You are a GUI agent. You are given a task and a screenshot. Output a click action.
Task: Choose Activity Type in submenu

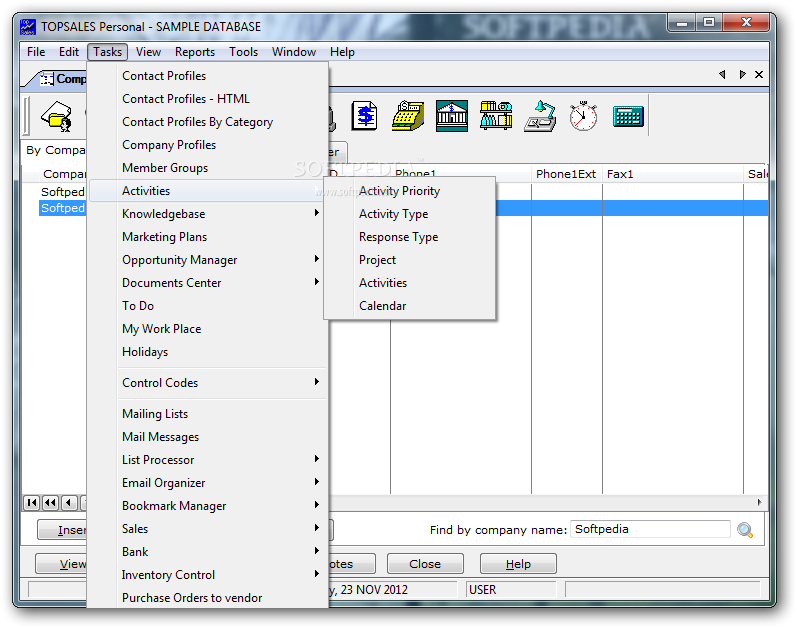[x=410, y=214]
